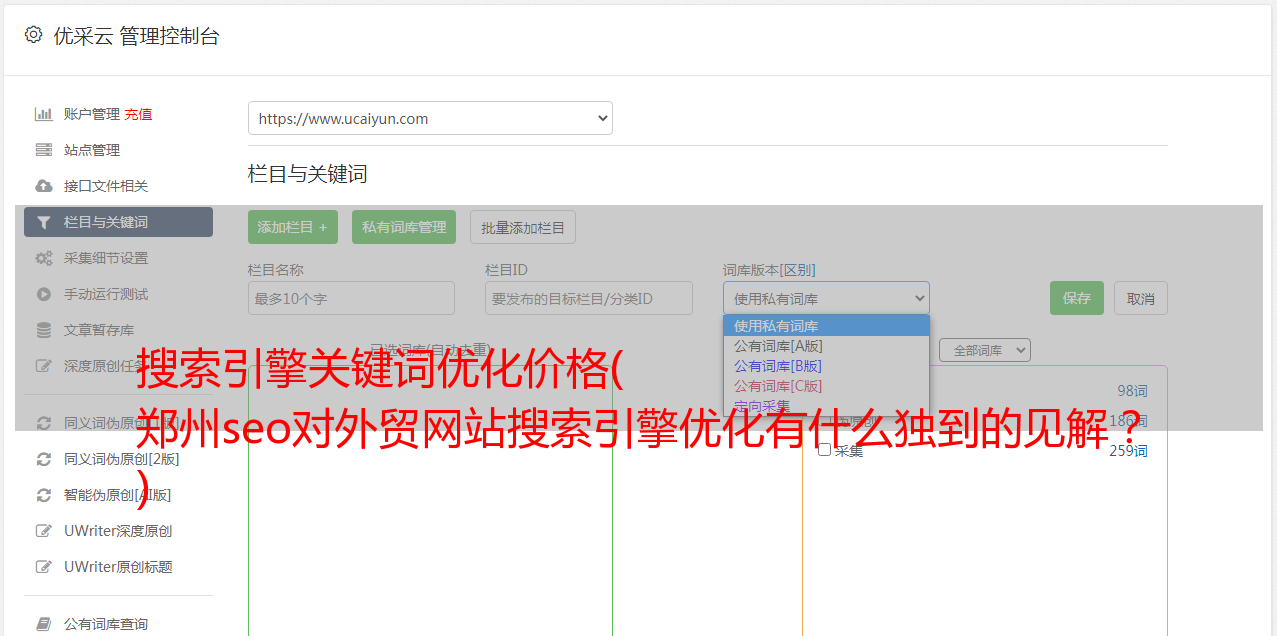Click the play icon for 手动运行测试
The image size is (1277, 636).
[x=44, y=294]
